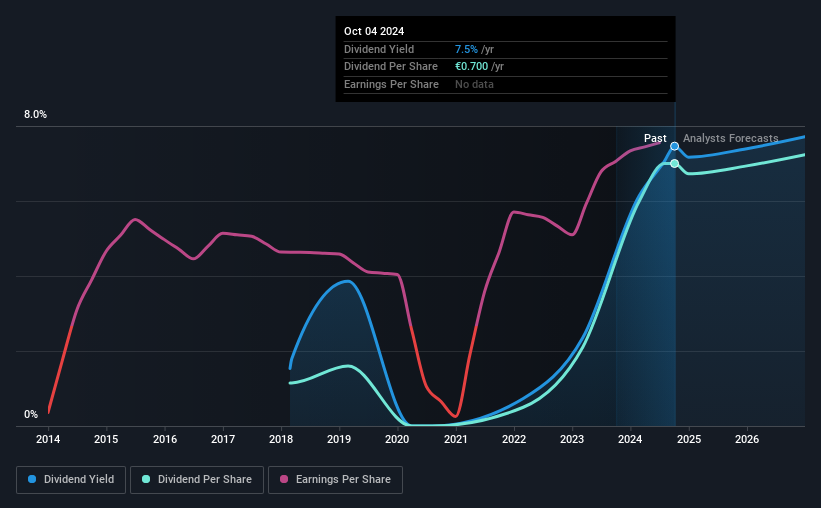Image resolution: width=821 pixels, height=508 pixels.
Task: Click the 2023 x-axis label
Action: click(x=572, y=439)
